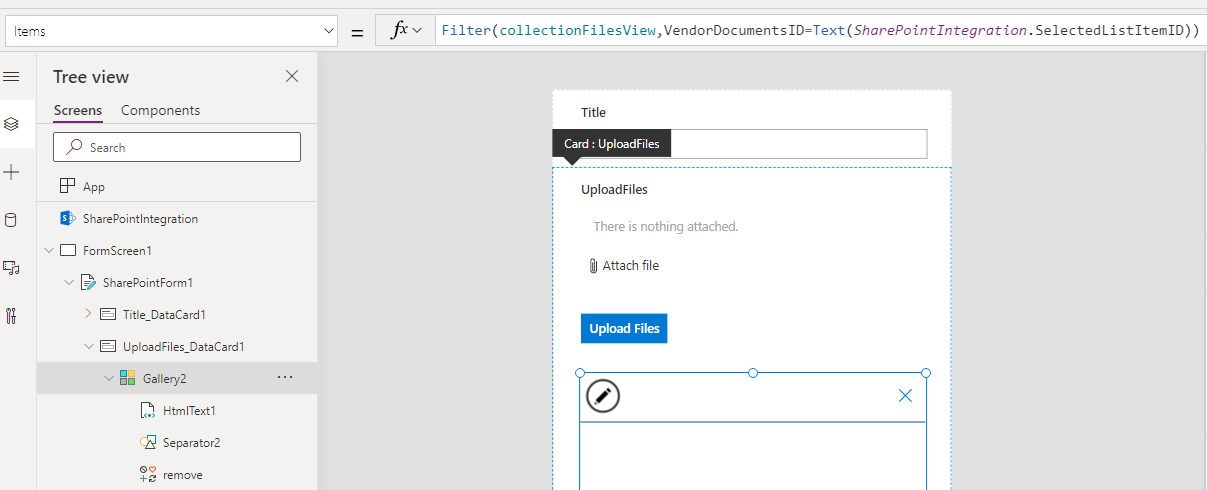This screenshot has width=1207, height=490.
Task: Open the Media icon in left rail
Action: pos(12,268)
